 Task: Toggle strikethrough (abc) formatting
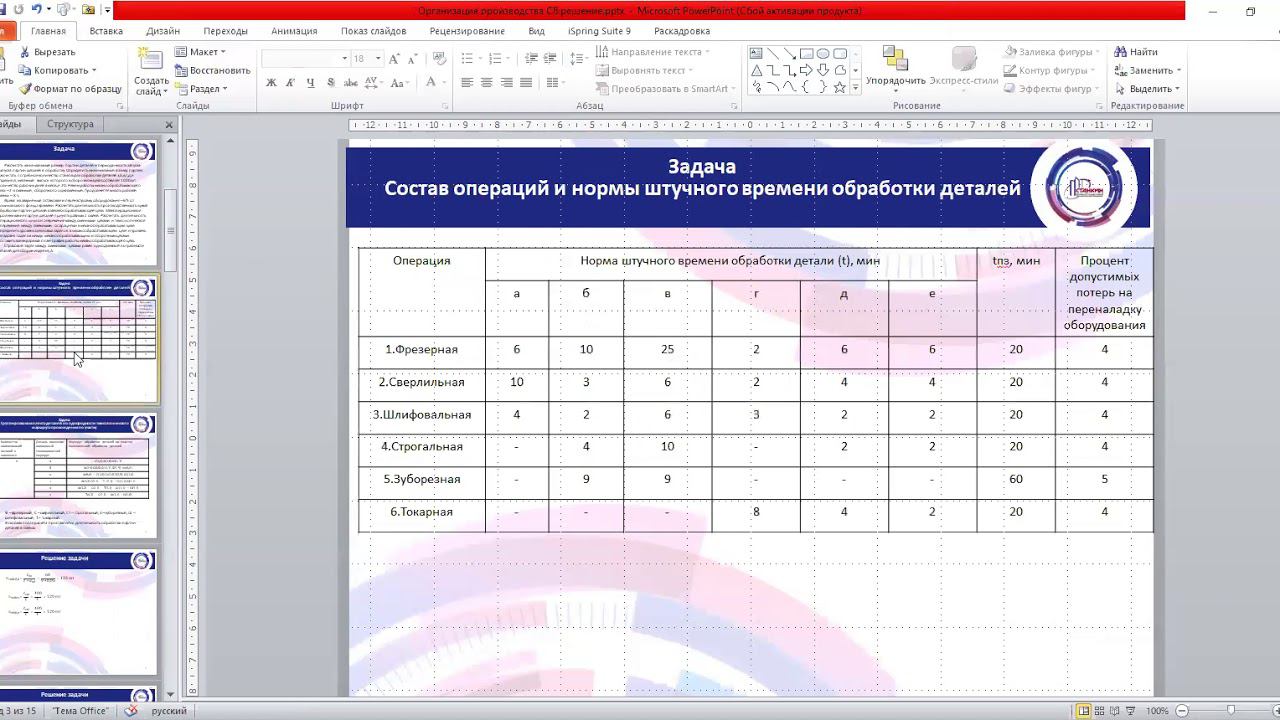click(x=351, y=83)
